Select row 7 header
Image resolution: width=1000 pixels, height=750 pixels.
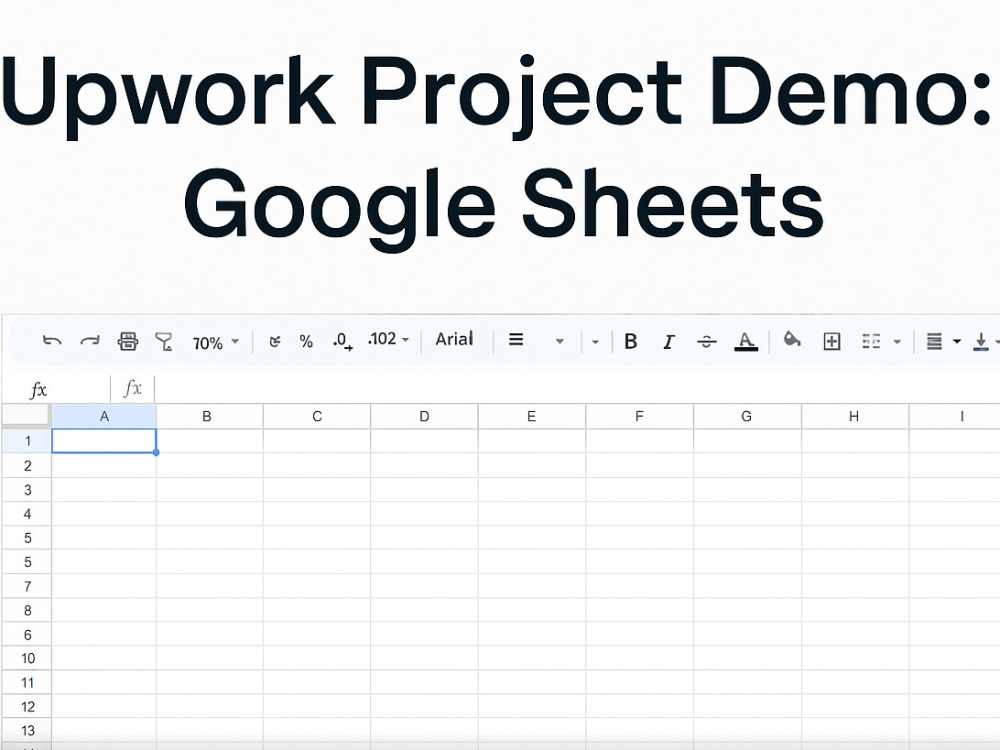coord(27,586)
